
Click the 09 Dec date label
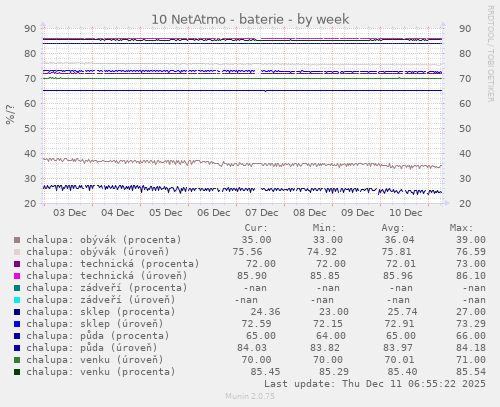pos(358,213)
